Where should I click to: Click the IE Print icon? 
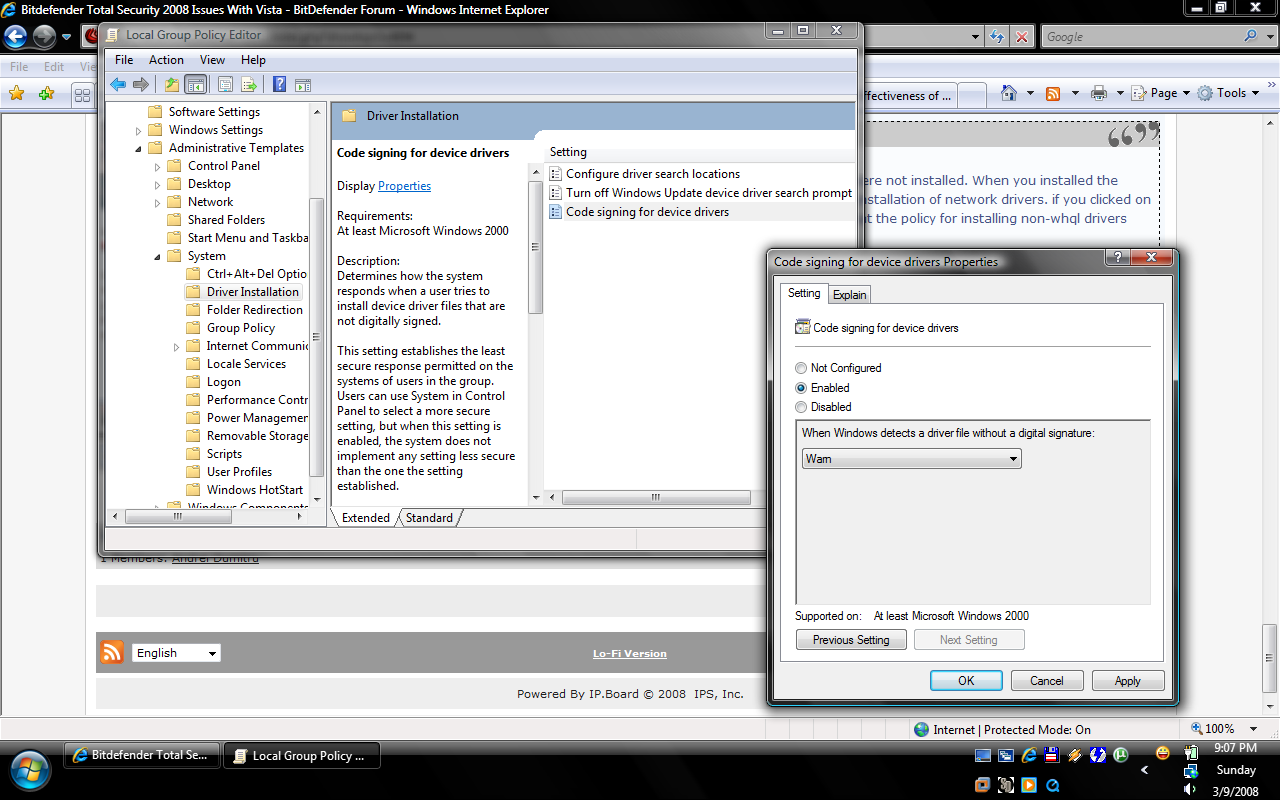(x=1099, y=93)
